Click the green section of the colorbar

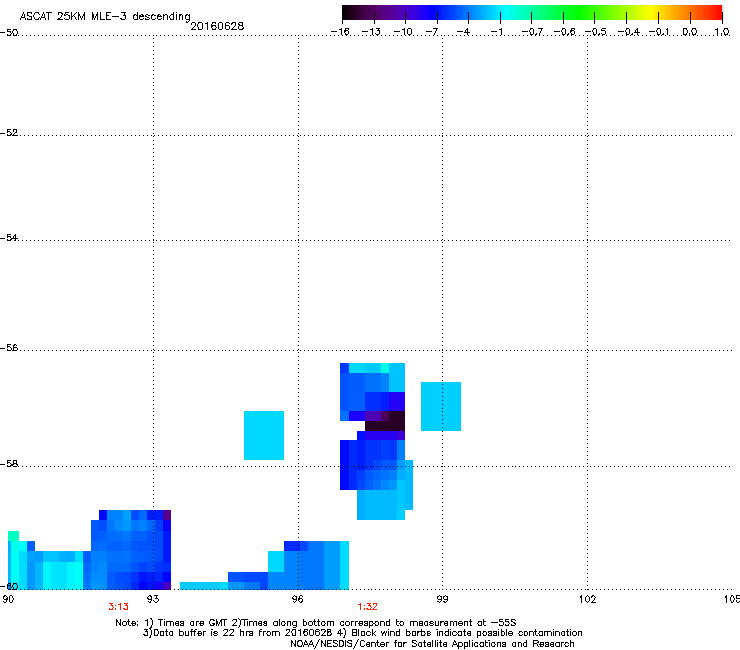click(x=578, y=13)
